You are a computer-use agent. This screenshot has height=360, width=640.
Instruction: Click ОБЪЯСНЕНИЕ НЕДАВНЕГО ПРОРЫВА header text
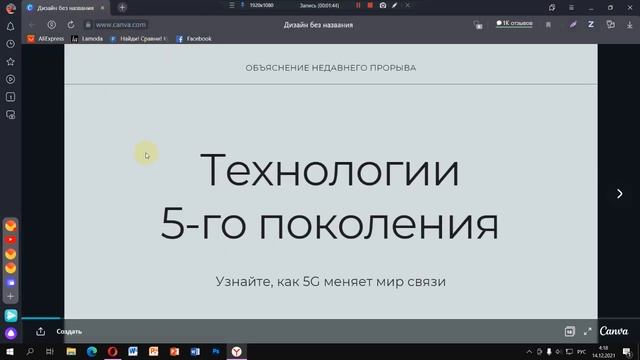tap(331, 68)
